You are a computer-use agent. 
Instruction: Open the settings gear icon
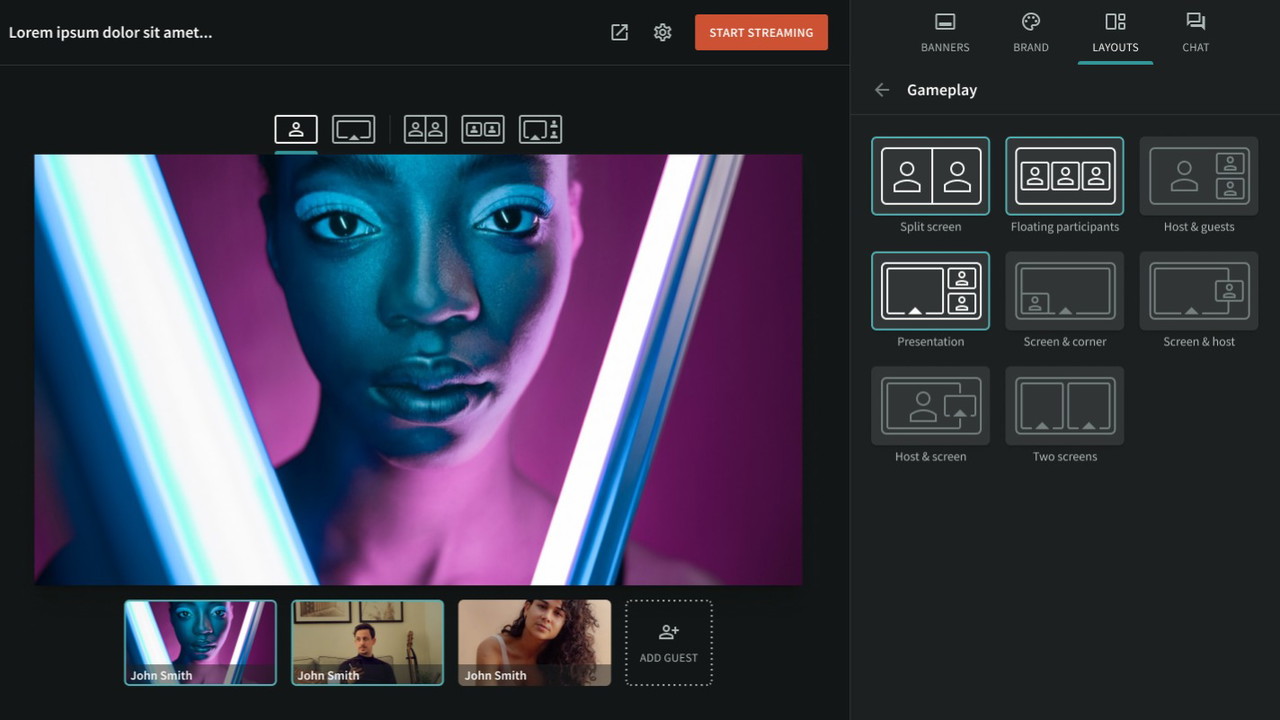tap(662, 32)
